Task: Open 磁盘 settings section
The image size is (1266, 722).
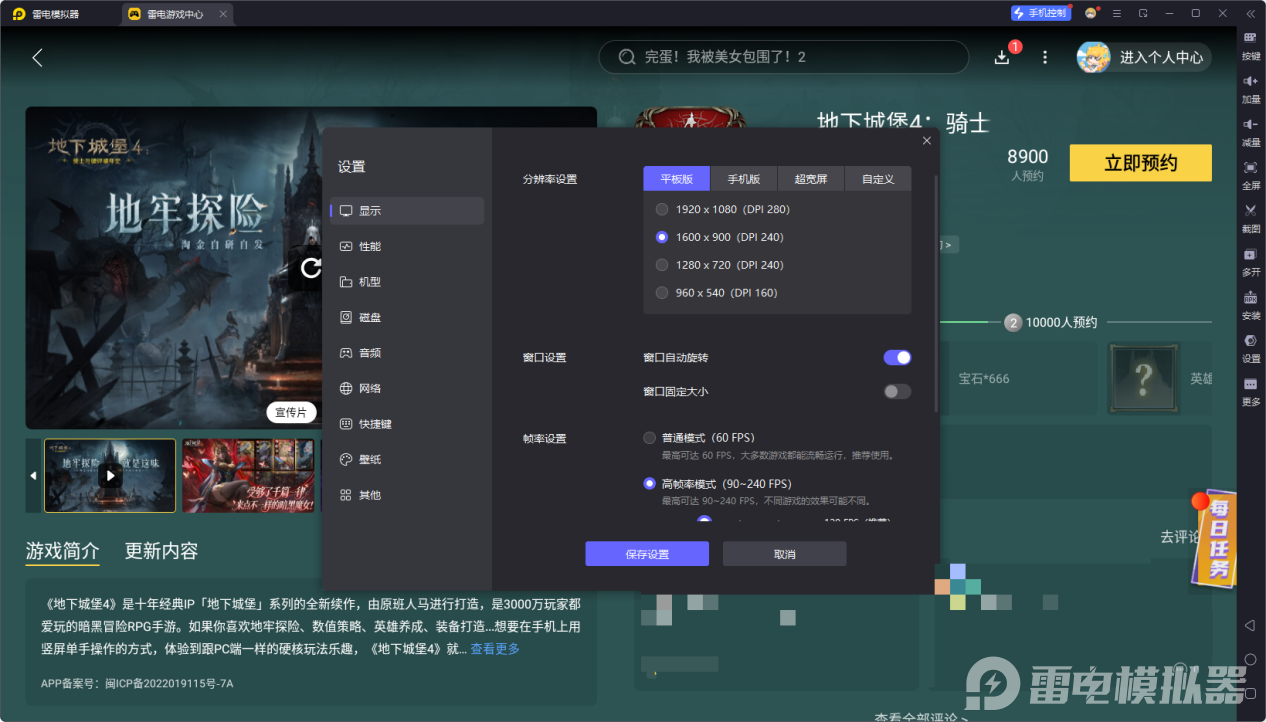Action: pos(407,317)
